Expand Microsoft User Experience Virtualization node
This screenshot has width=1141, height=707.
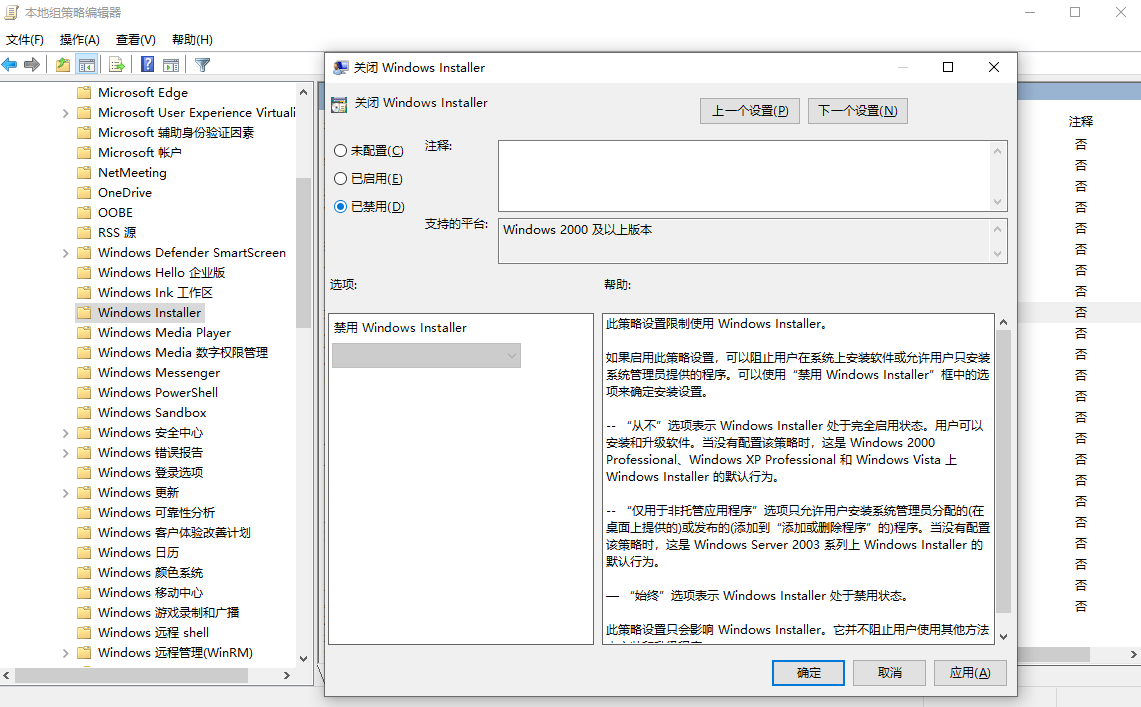point(65,113)
